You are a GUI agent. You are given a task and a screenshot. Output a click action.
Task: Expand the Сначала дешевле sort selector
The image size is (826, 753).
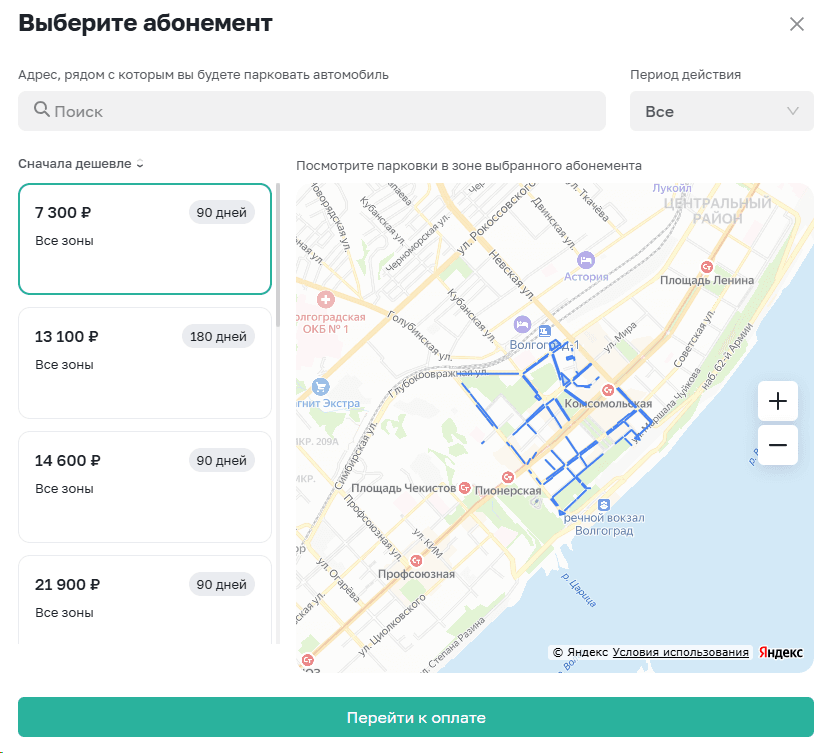pos(81,164)
